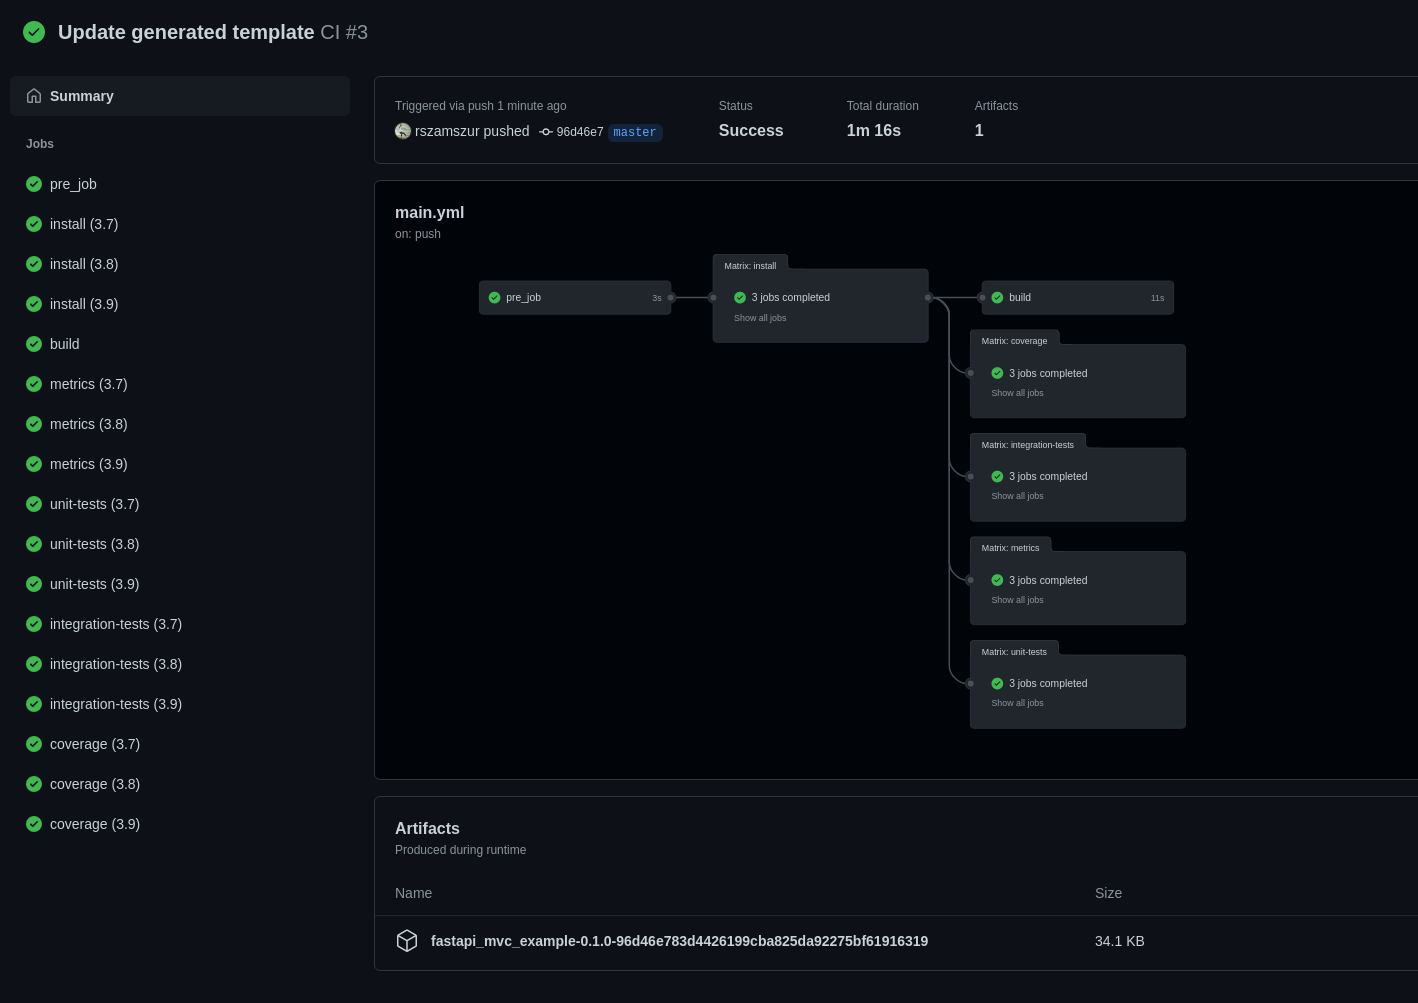Show all jobs in Matrix: unit-tests
This screenshot has width=1418, height=1003.
(1017, 703)
